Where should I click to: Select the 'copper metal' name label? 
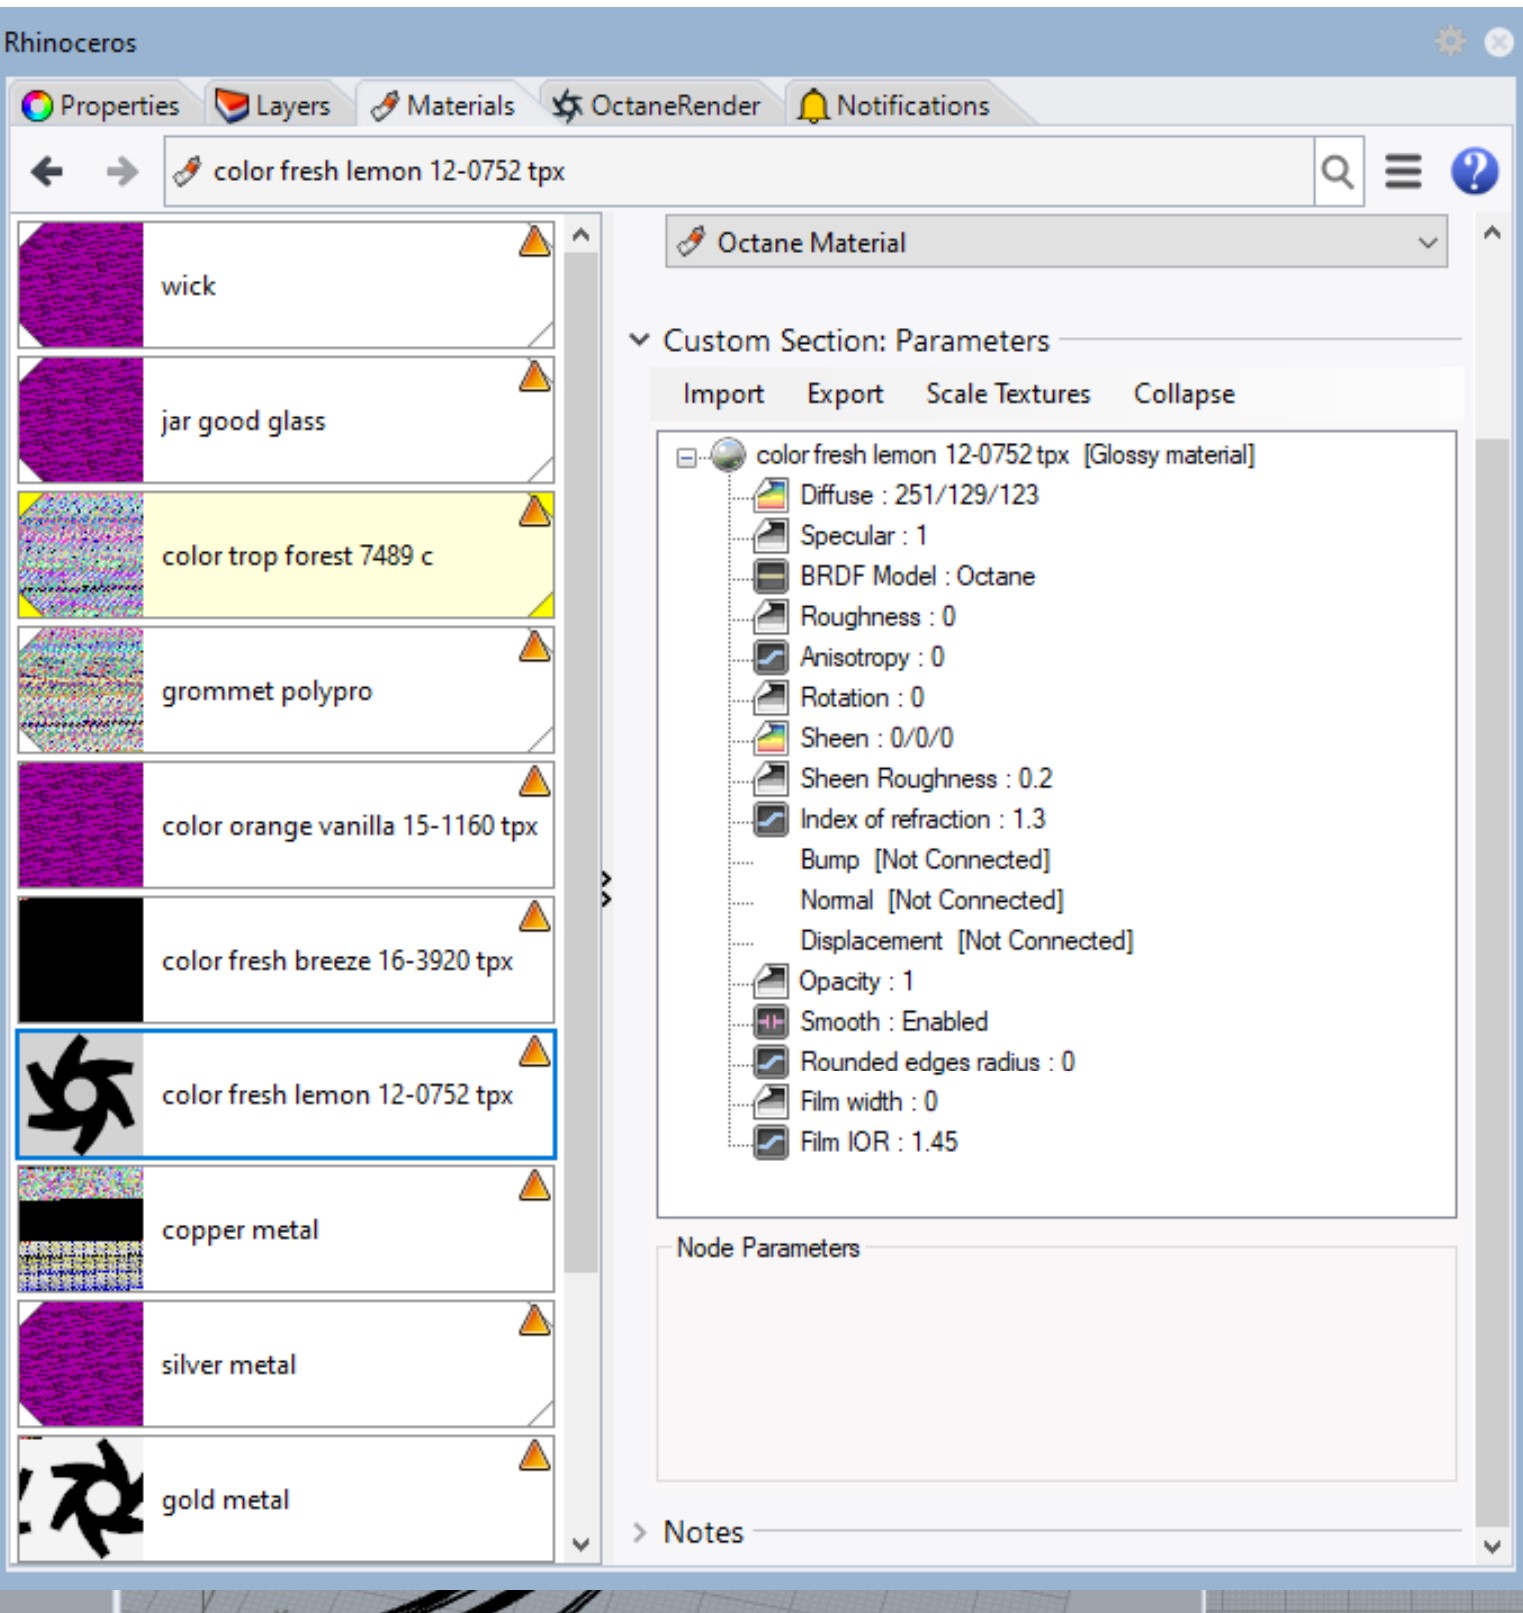coord(240,1230)
